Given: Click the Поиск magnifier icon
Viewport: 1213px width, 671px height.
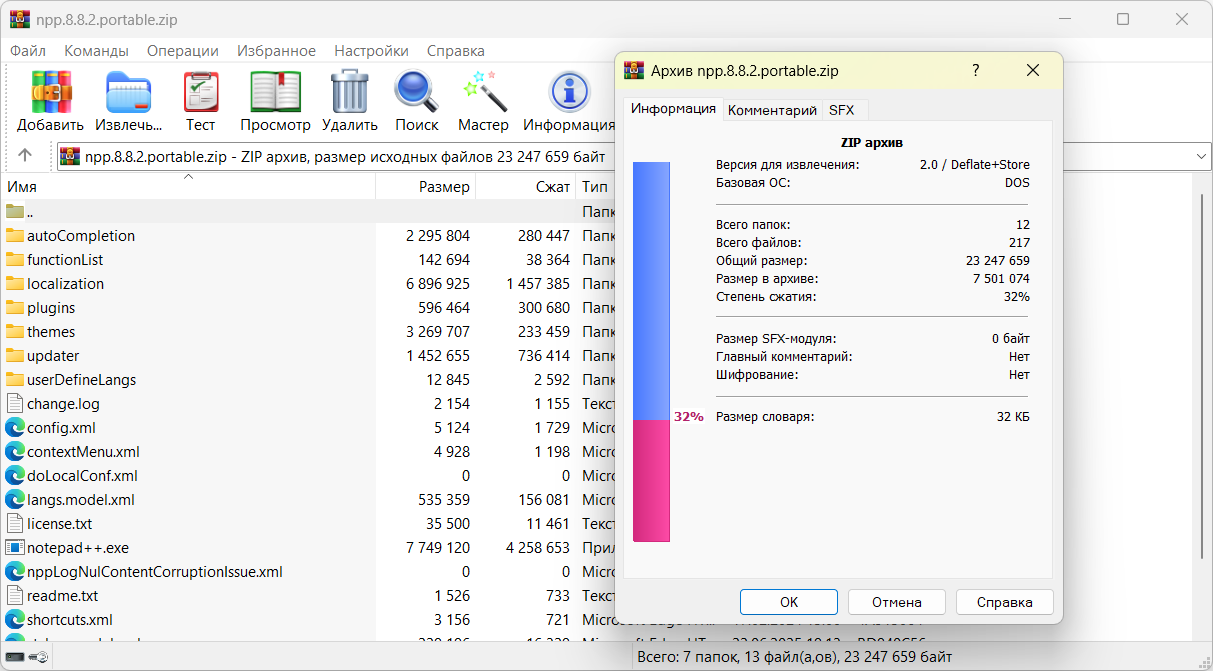Looking at the screenshot, I should pos(416,92).
